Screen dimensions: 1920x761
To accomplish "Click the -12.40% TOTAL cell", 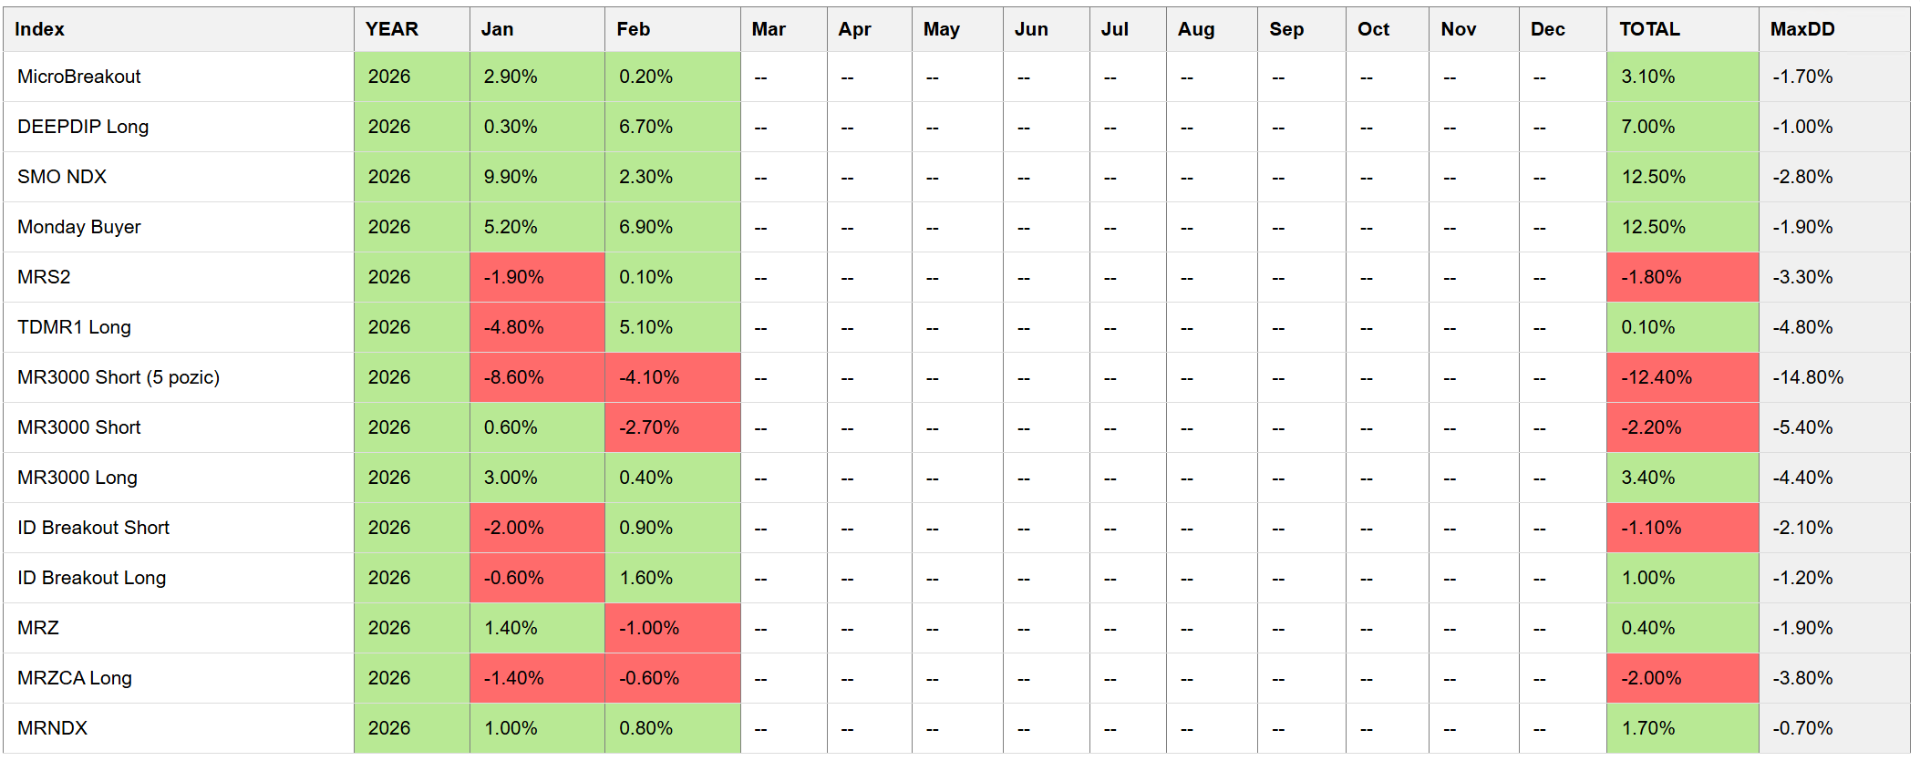I will pyautogui.click(x=1657, y=377).
